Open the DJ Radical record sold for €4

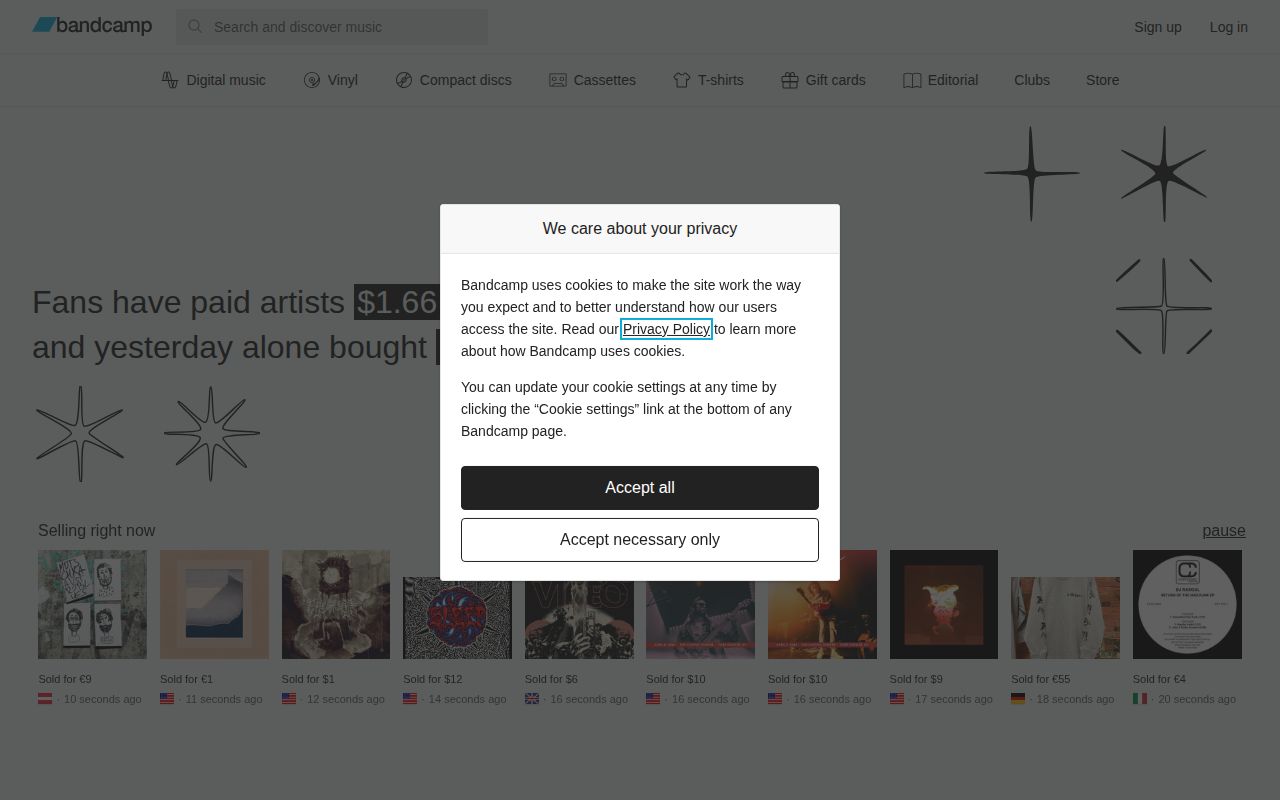1187,604
